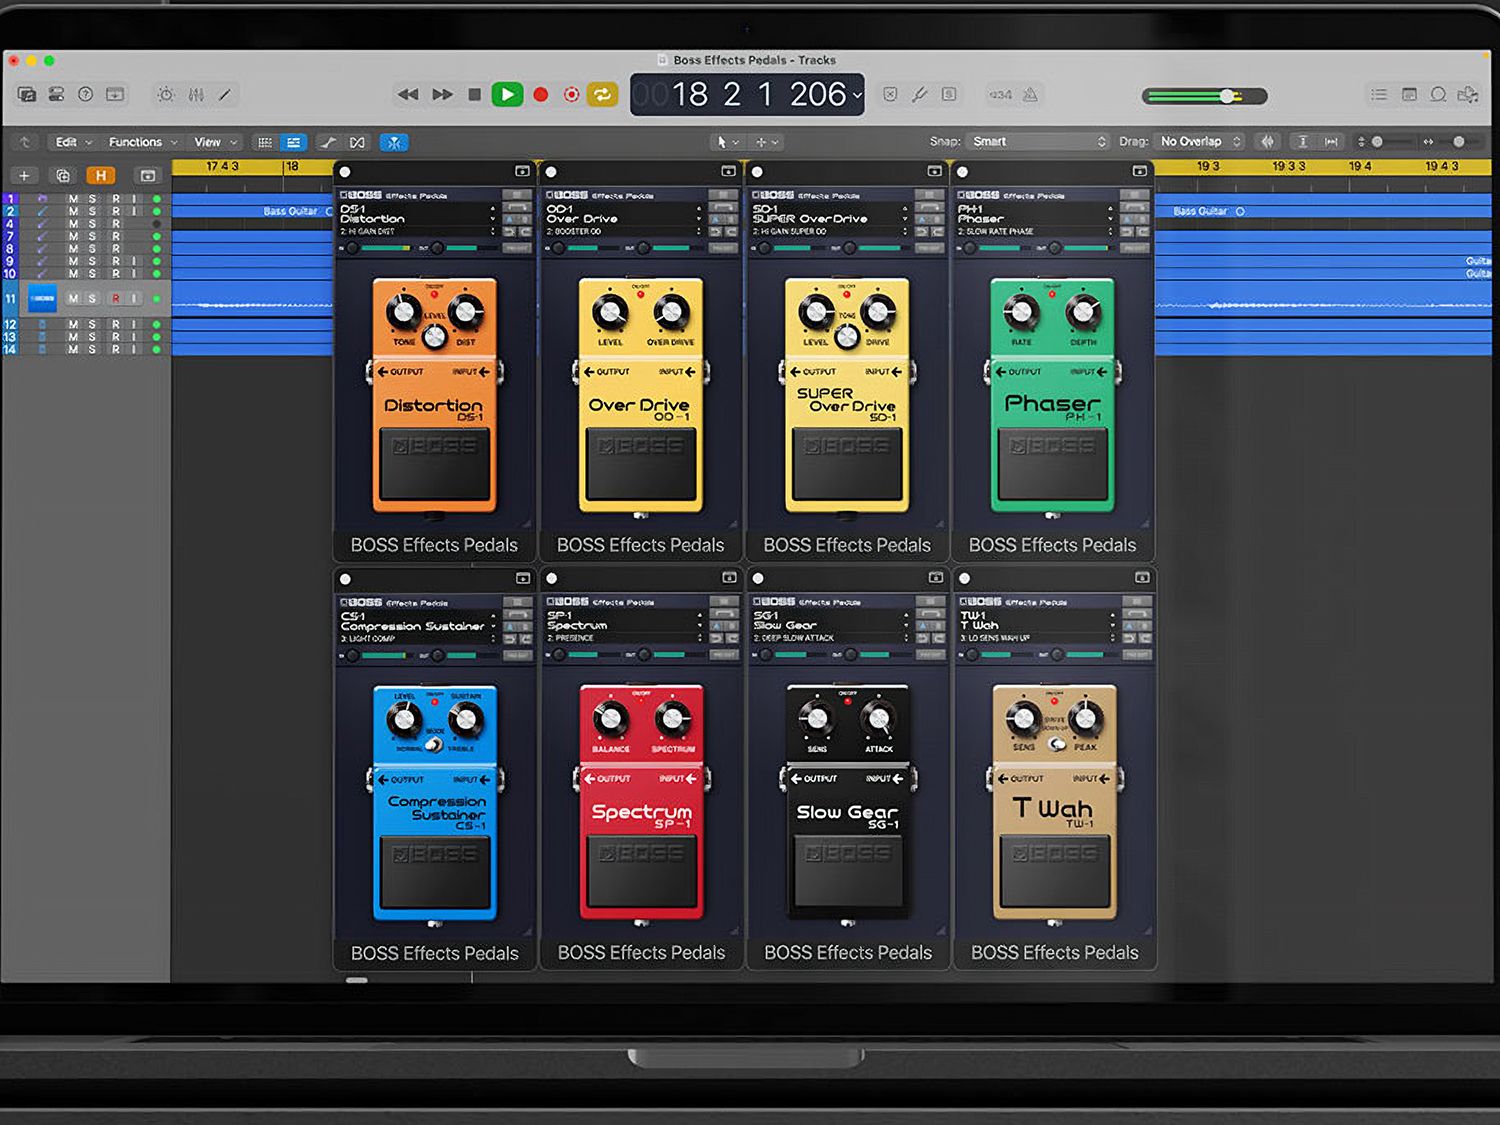Stomp the green Phaser PH-1 pedal switch

point(1053,463)
